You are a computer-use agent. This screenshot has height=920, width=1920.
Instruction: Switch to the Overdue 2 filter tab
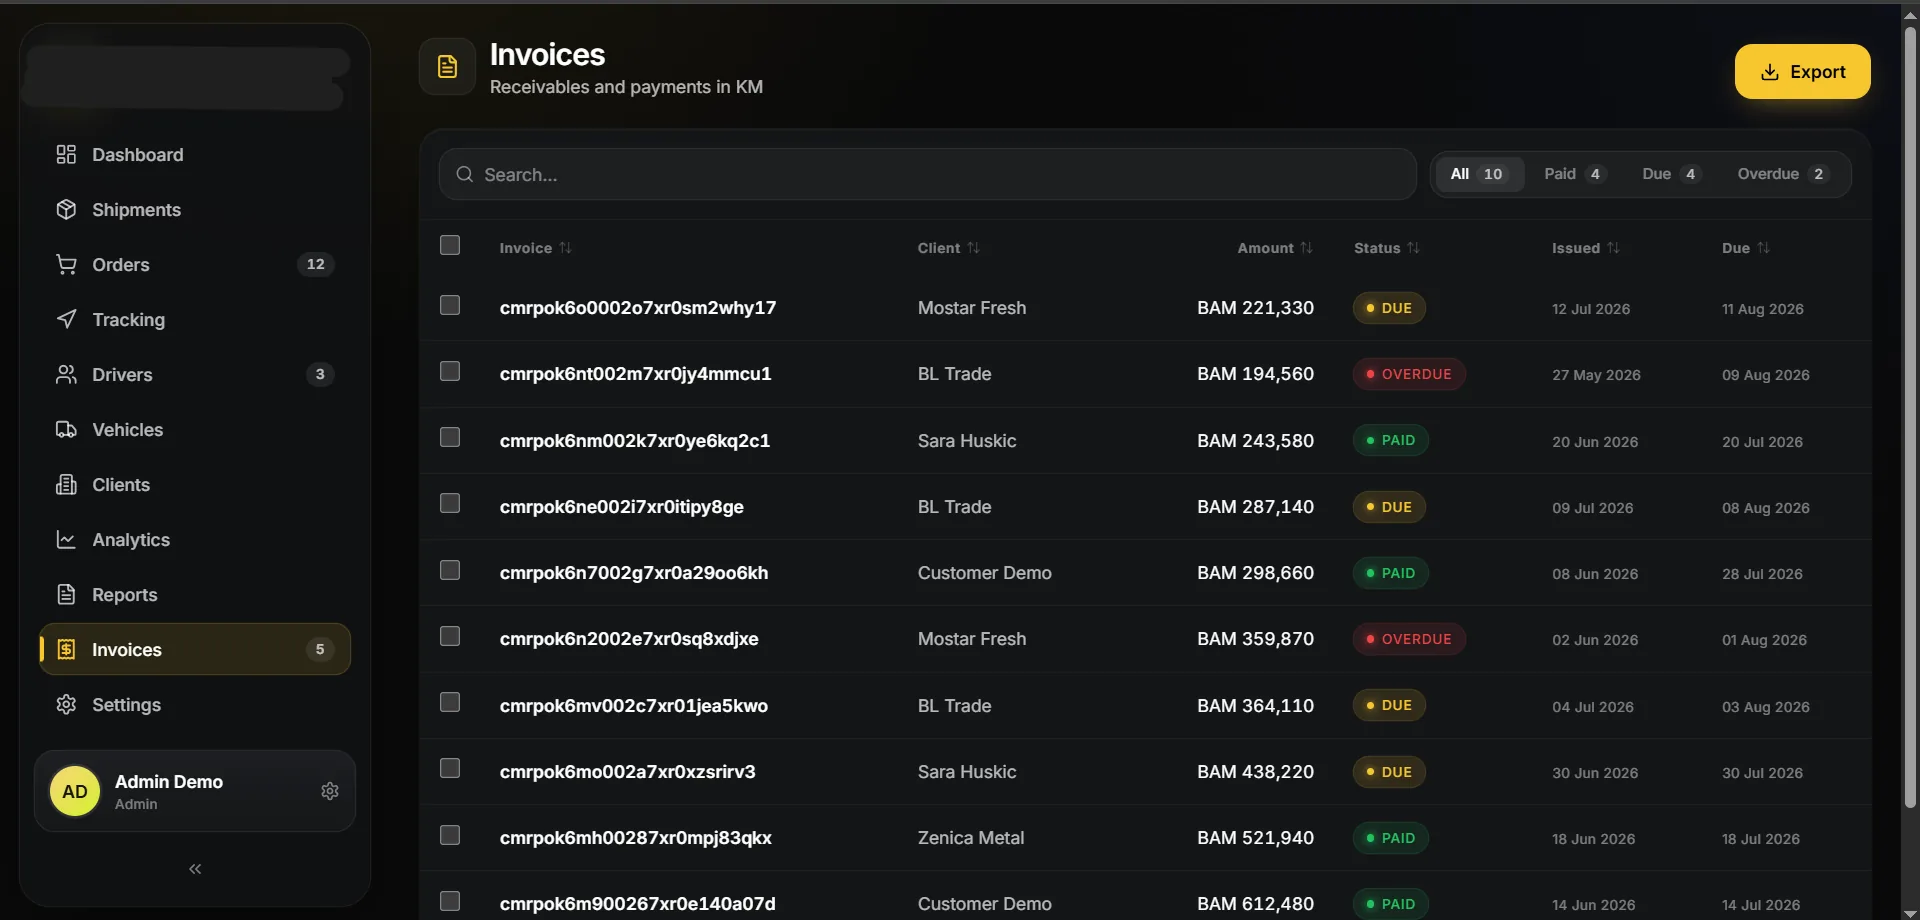[x=1783, y=174]
